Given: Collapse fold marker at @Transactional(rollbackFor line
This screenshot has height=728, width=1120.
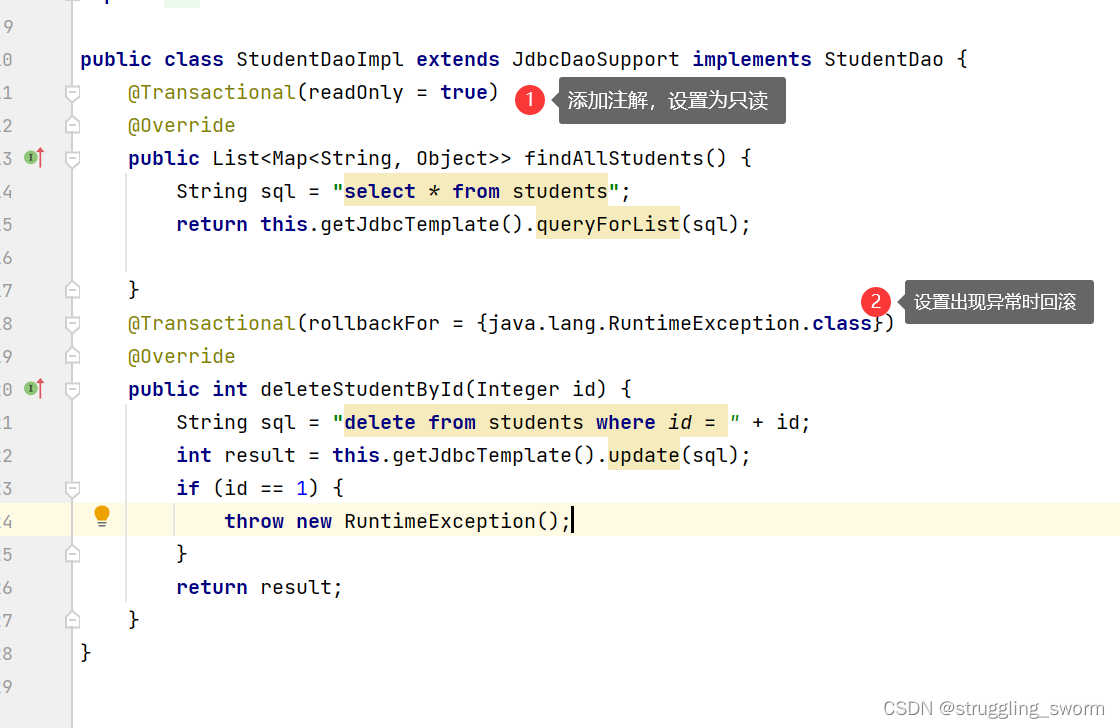Looking at the screenshot, I should pyautogui.click(x=72, y=324).
